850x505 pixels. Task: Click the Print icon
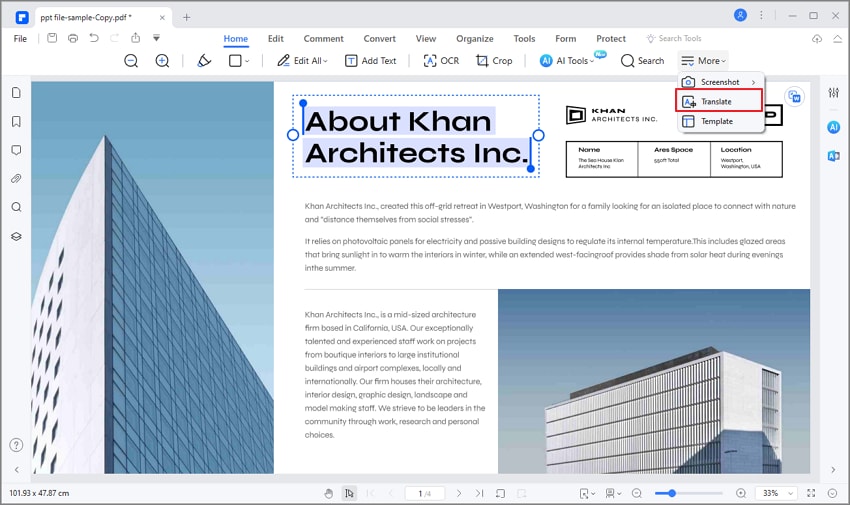coord(73,38)
